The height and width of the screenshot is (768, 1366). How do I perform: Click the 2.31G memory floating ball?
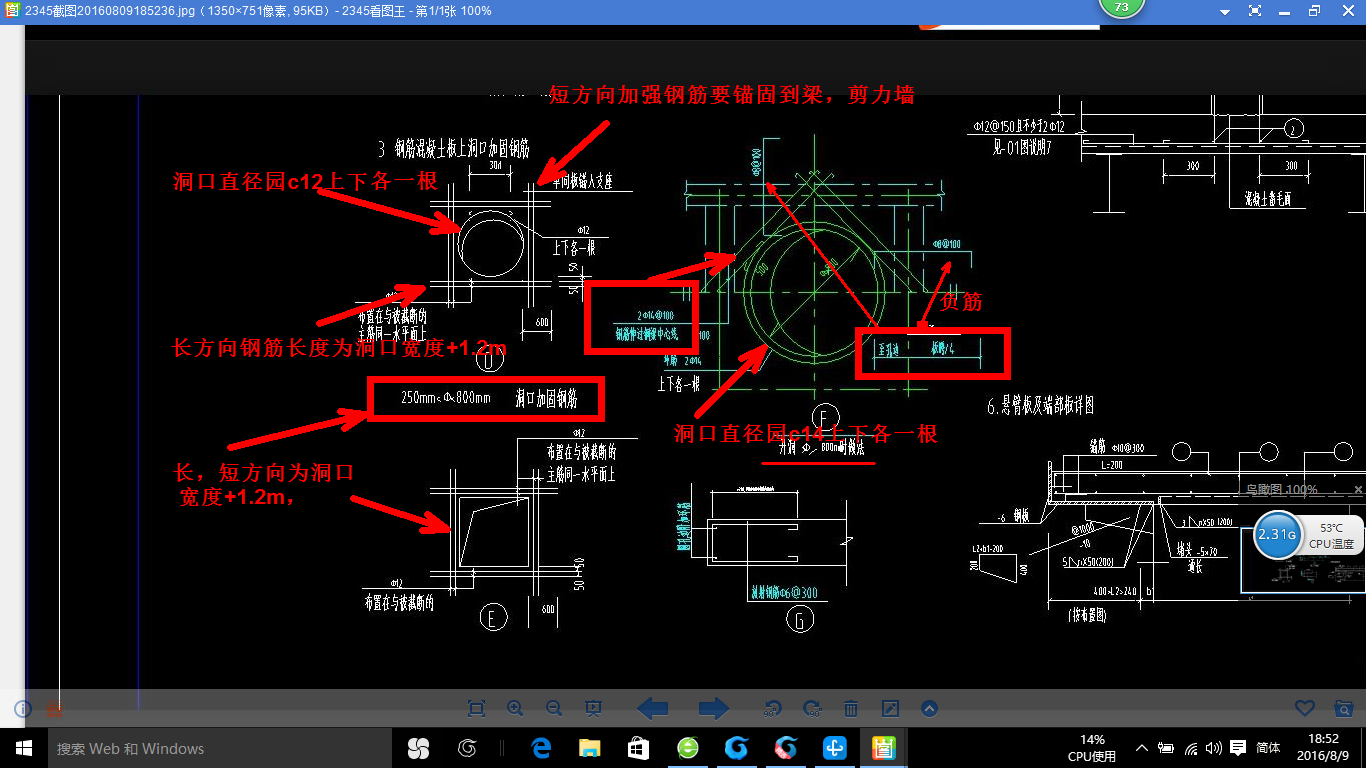[1277, 535]
